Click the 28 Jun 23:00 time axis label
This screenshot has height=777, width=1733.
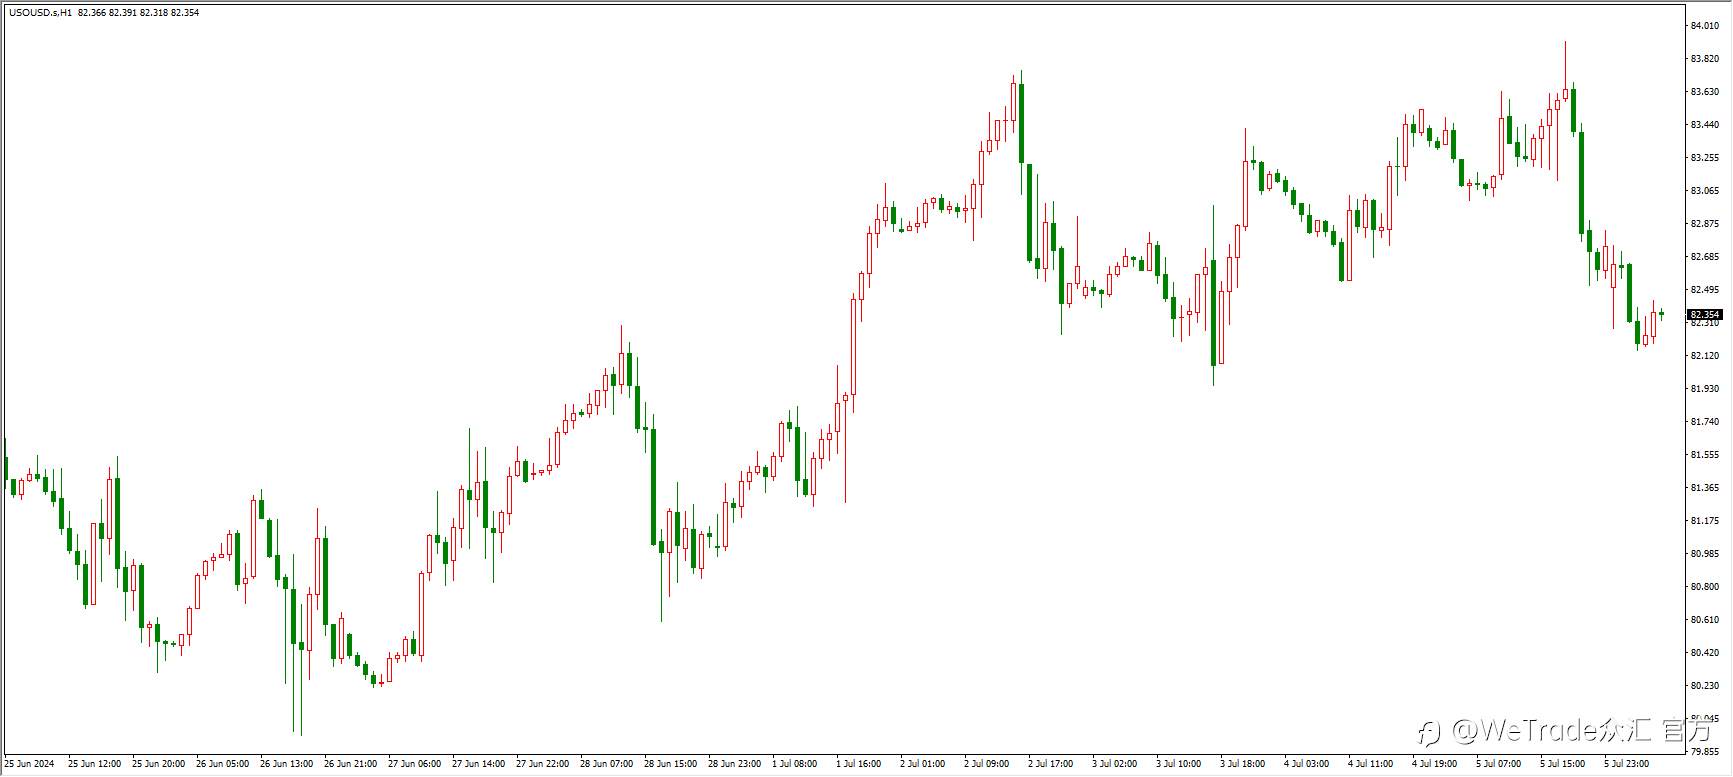734,764
